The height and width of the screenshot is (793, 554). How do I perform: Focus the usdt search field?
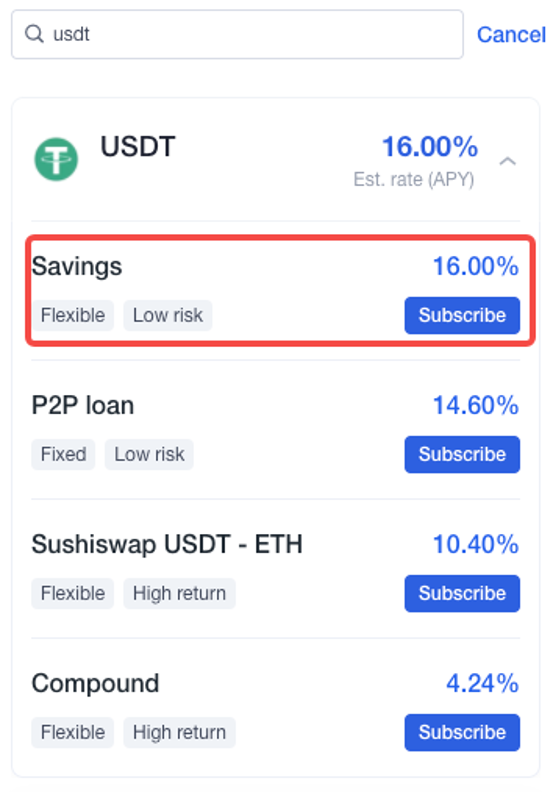pyautogui.click(x=237, y=34)
